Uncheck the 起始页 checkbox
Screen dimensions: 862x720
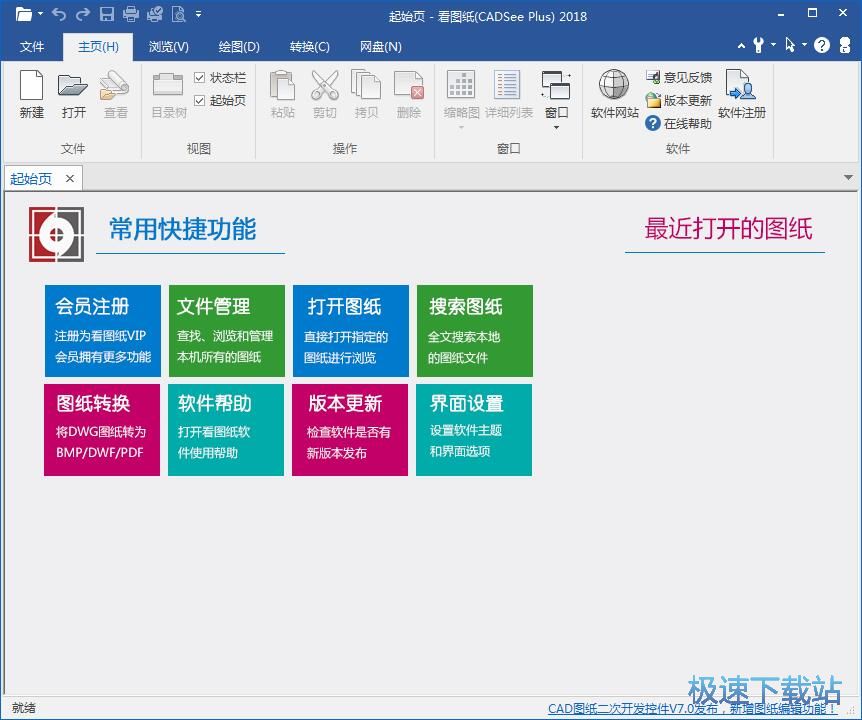pos(200,100)
